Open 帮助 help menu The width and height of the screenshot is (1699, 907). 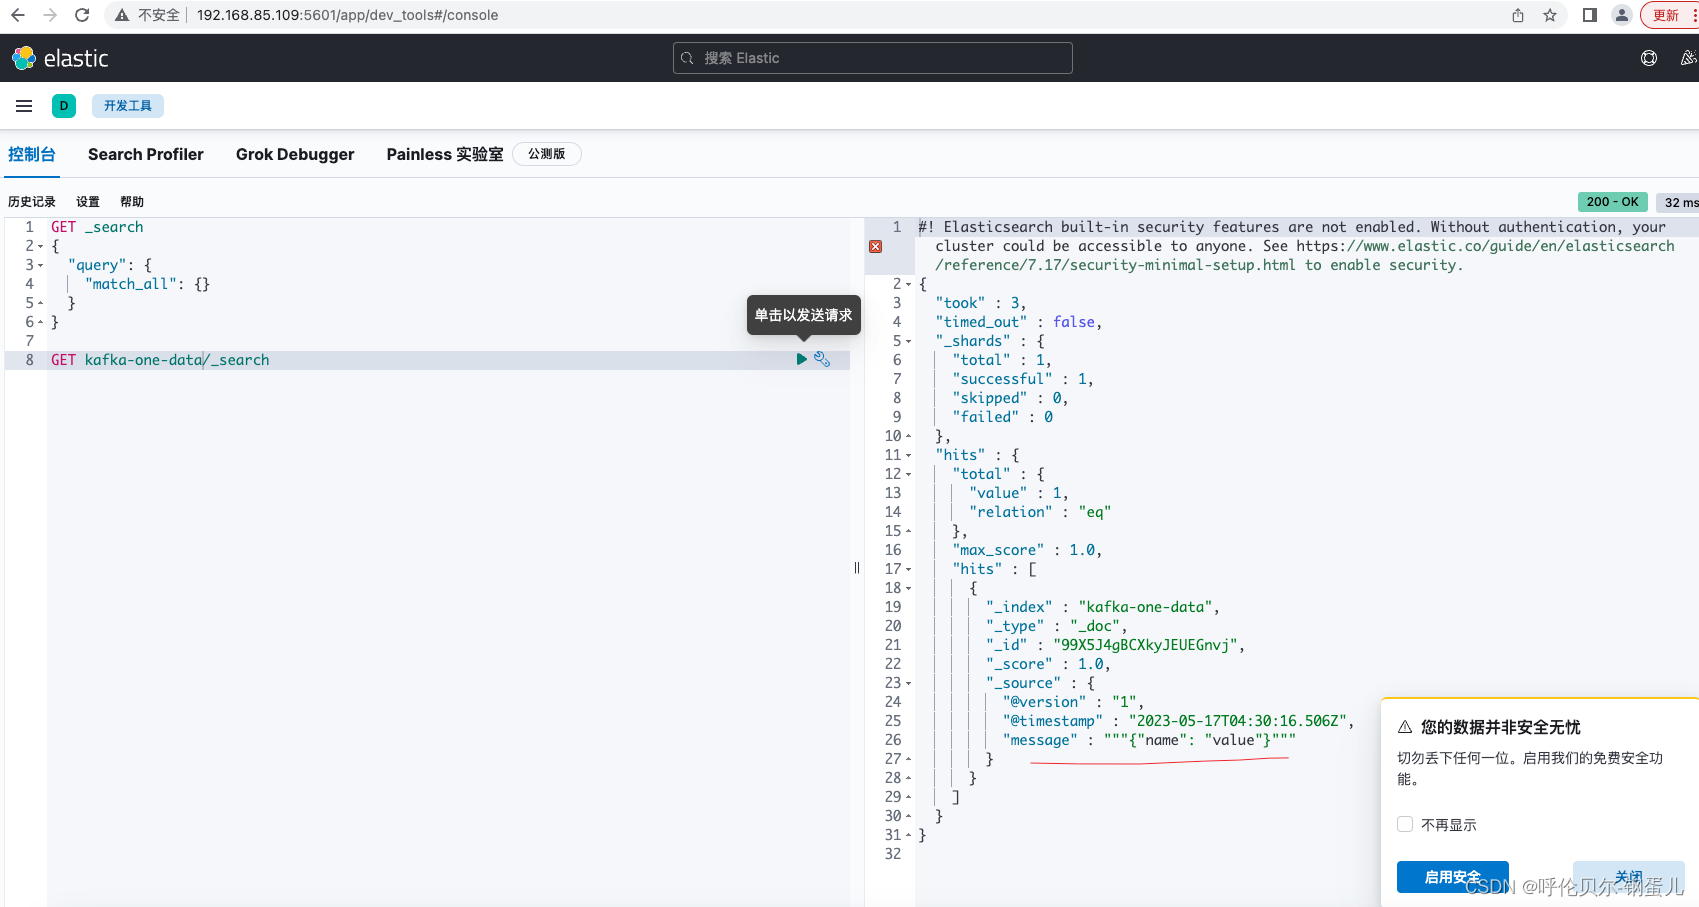pyautogui.click(x=132, y=202)
